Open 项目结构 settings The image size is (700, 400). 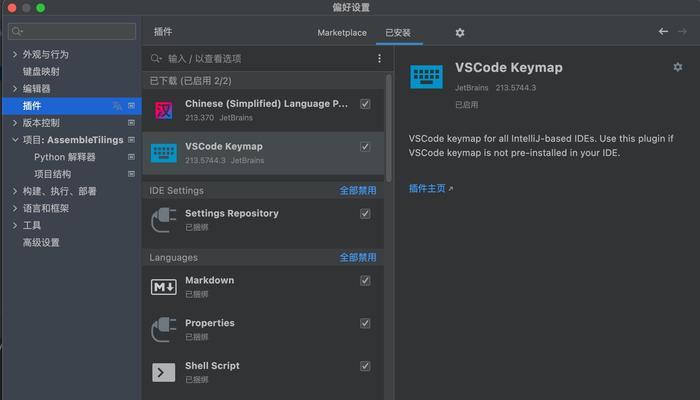click(53, 174)
